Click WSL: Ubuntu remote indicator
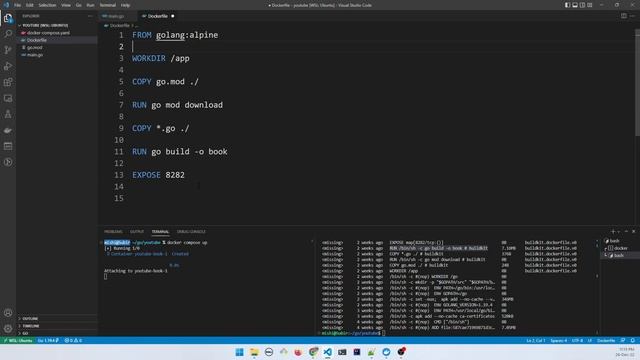 (17, 340)
